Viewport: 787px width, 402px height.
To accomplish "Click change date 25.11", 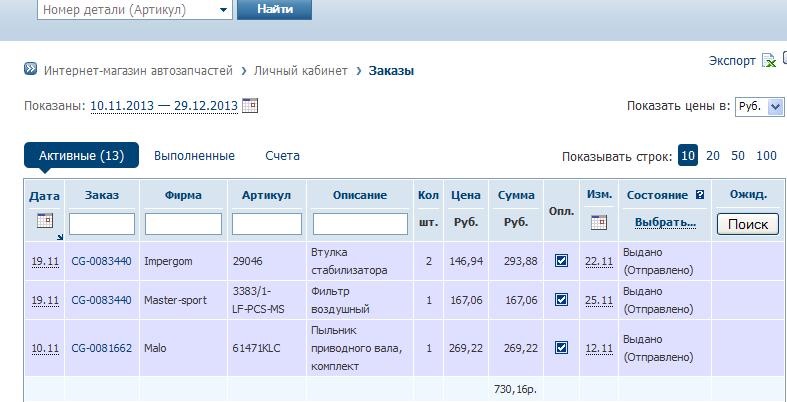I will (599, 300).
